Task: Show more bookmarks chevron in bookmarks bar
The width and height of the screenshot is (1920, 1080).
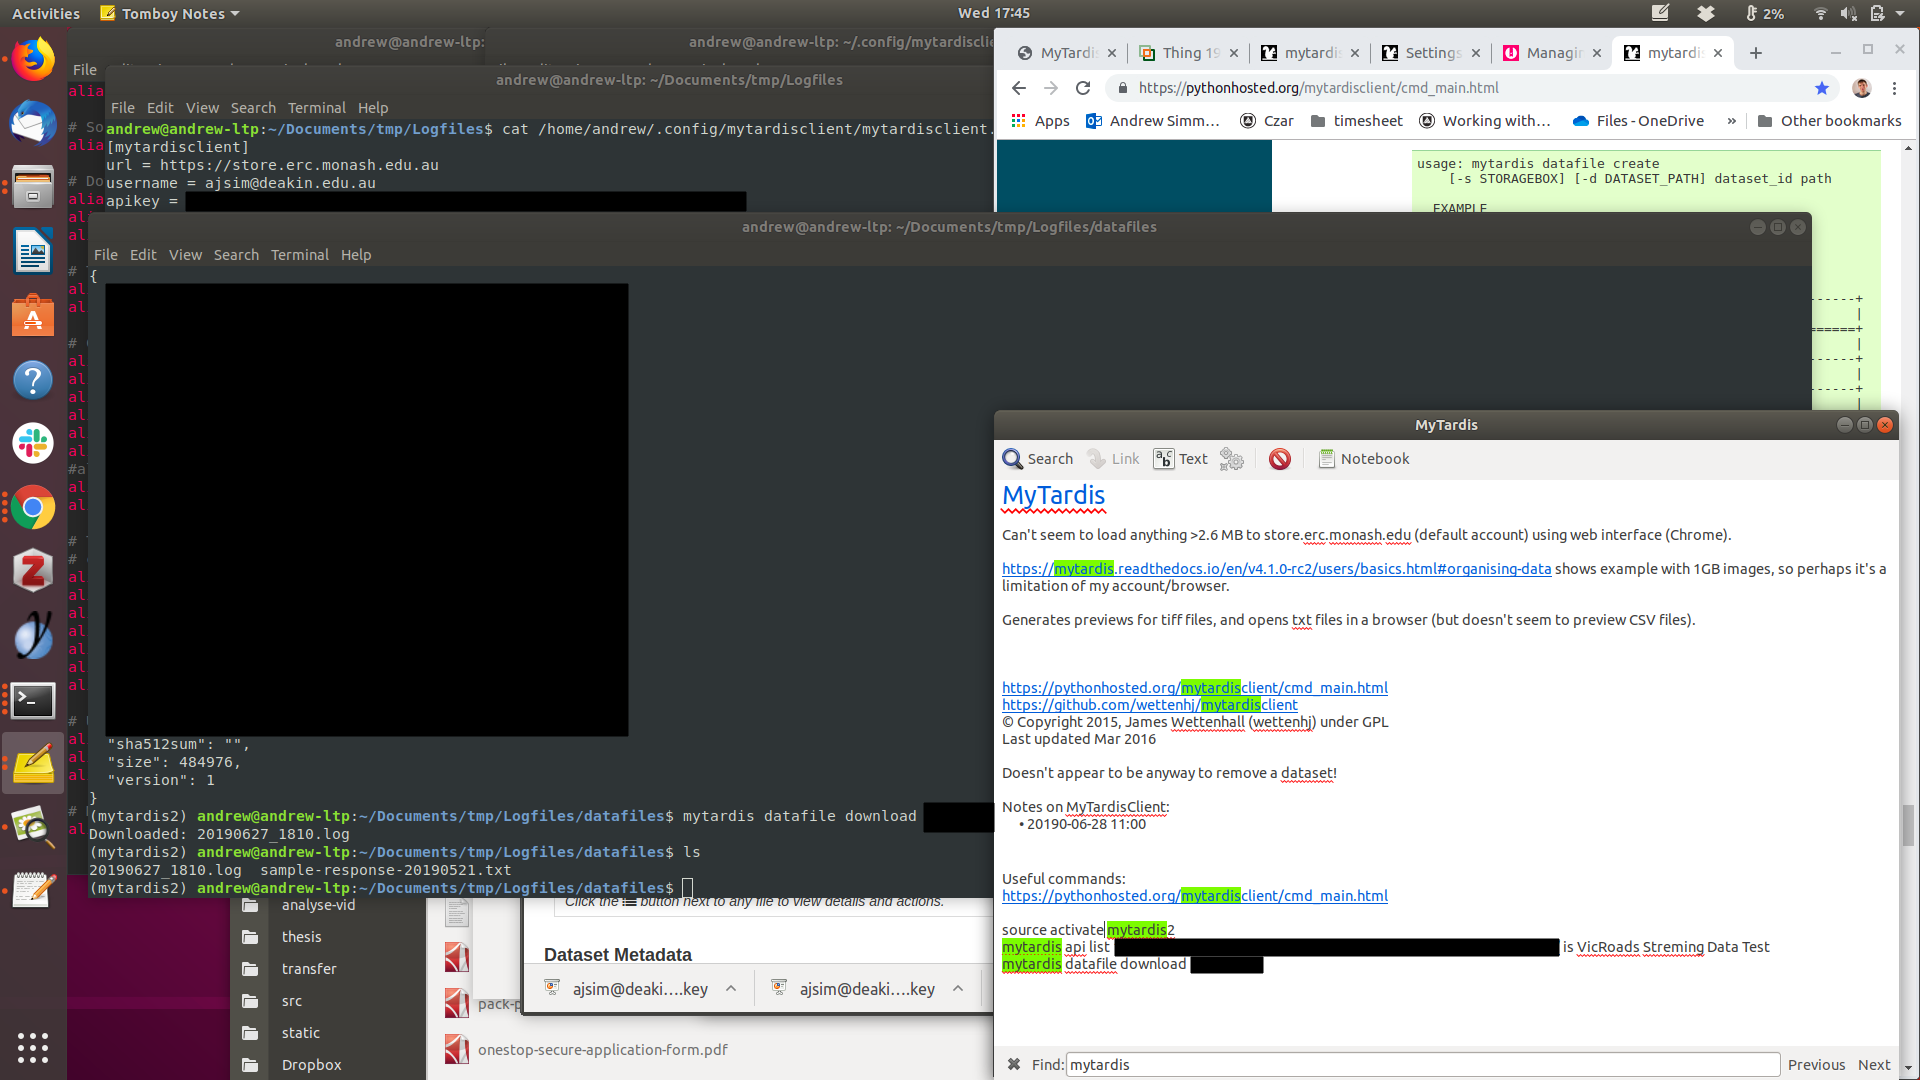Action: [1732, 121]
